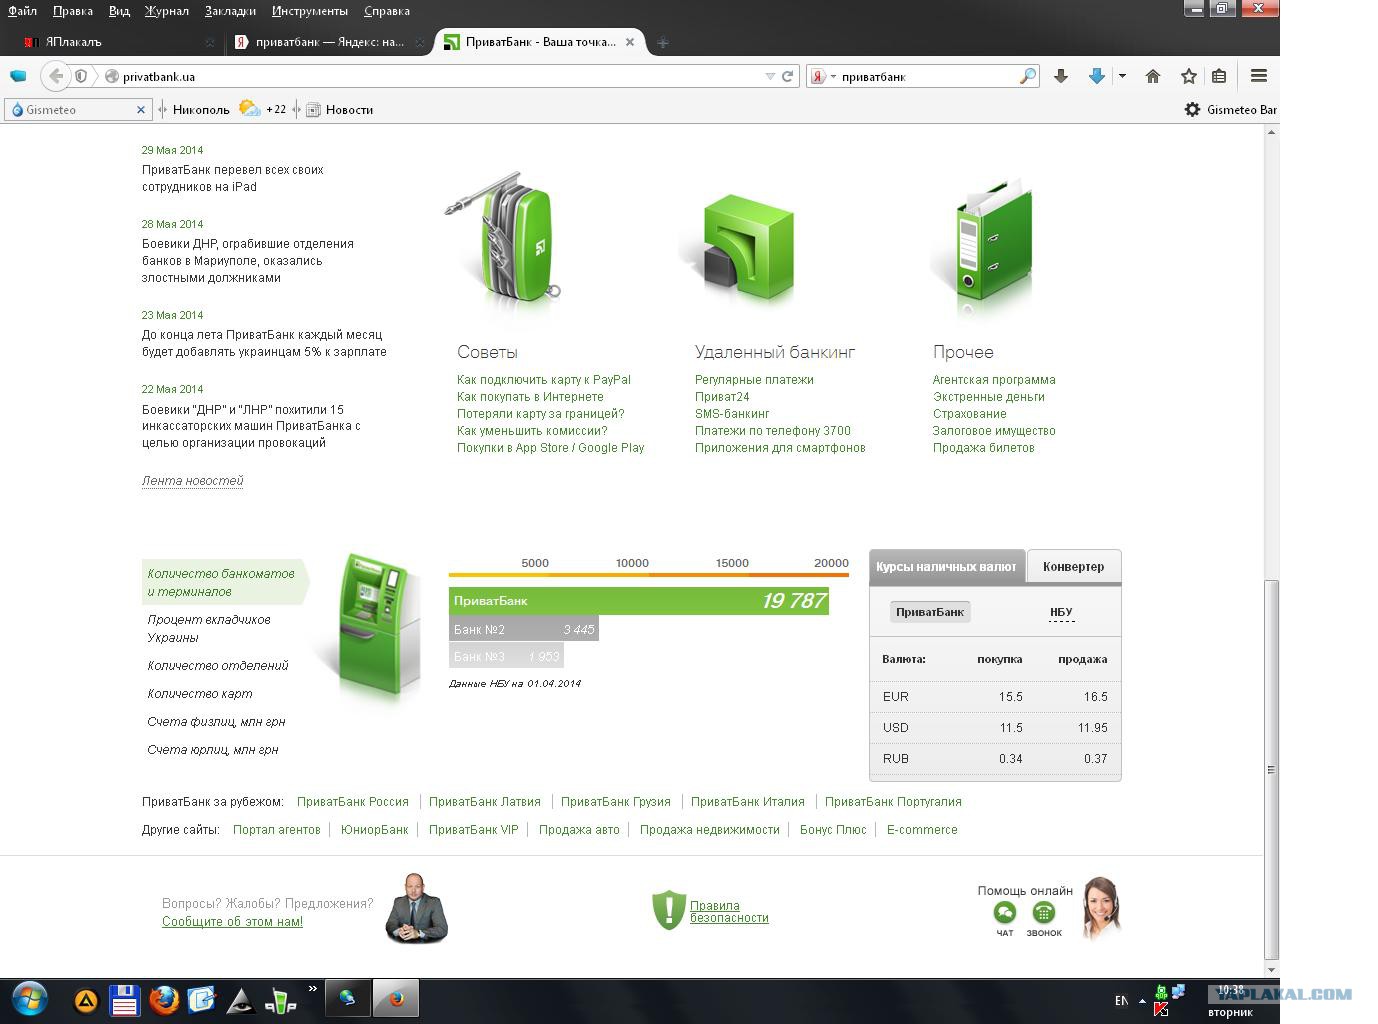Visit ПриватБанк Россия site
1378x1024 pixels.
pos(353,801)
